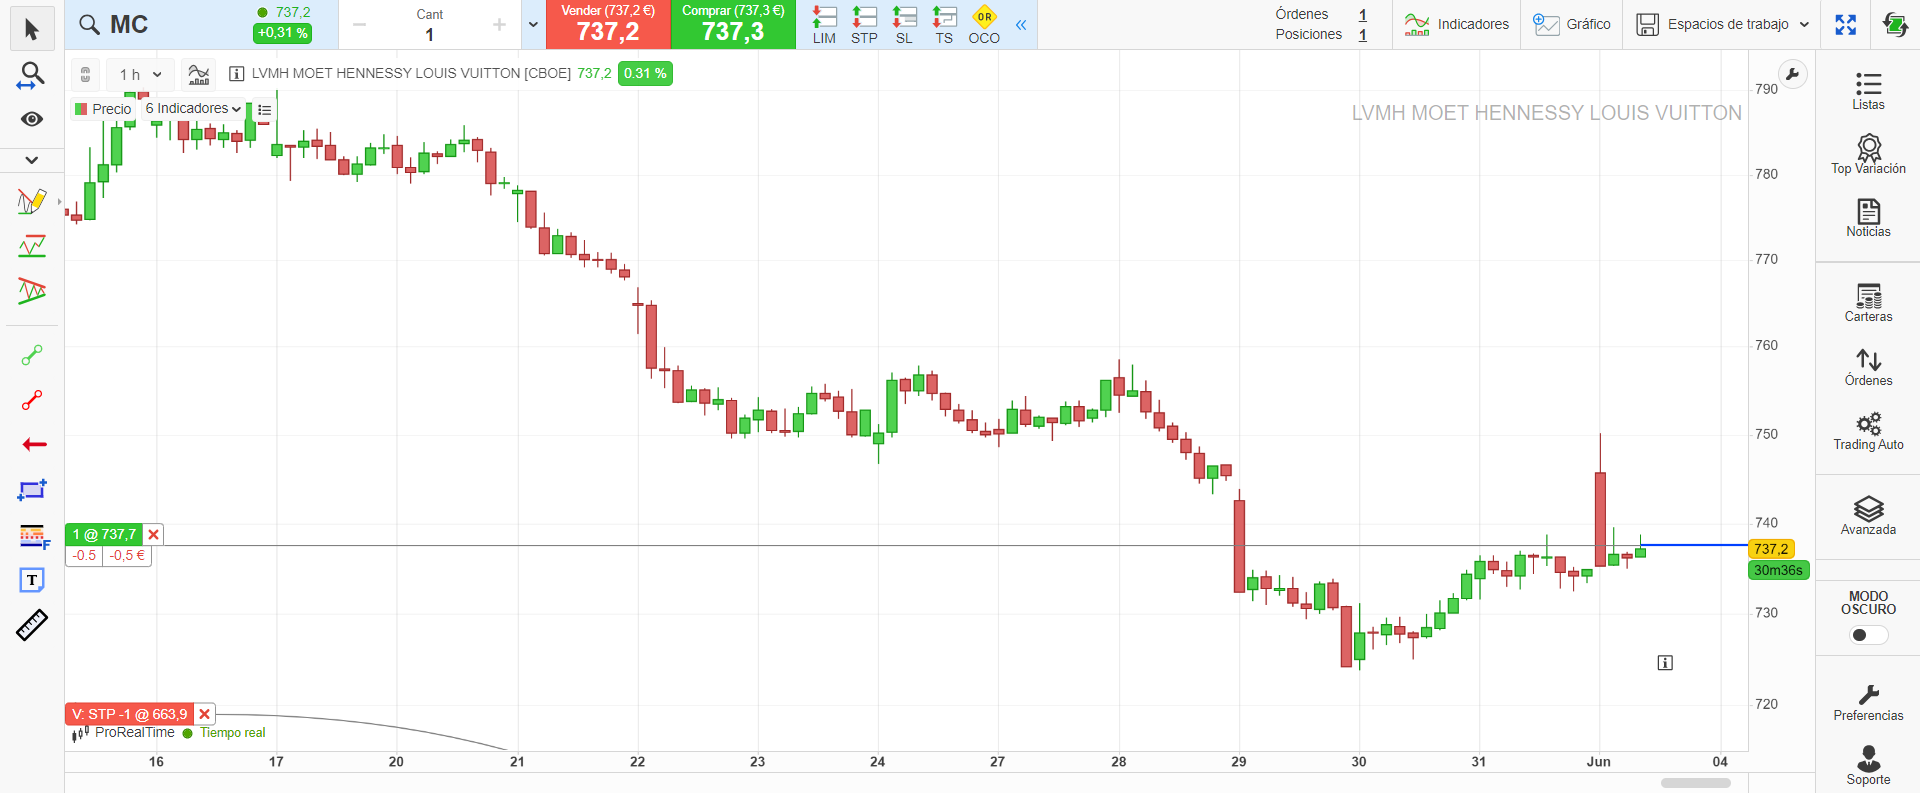
Task: Toggle the eye visibility icon
Action: click(x=32, y=119)
